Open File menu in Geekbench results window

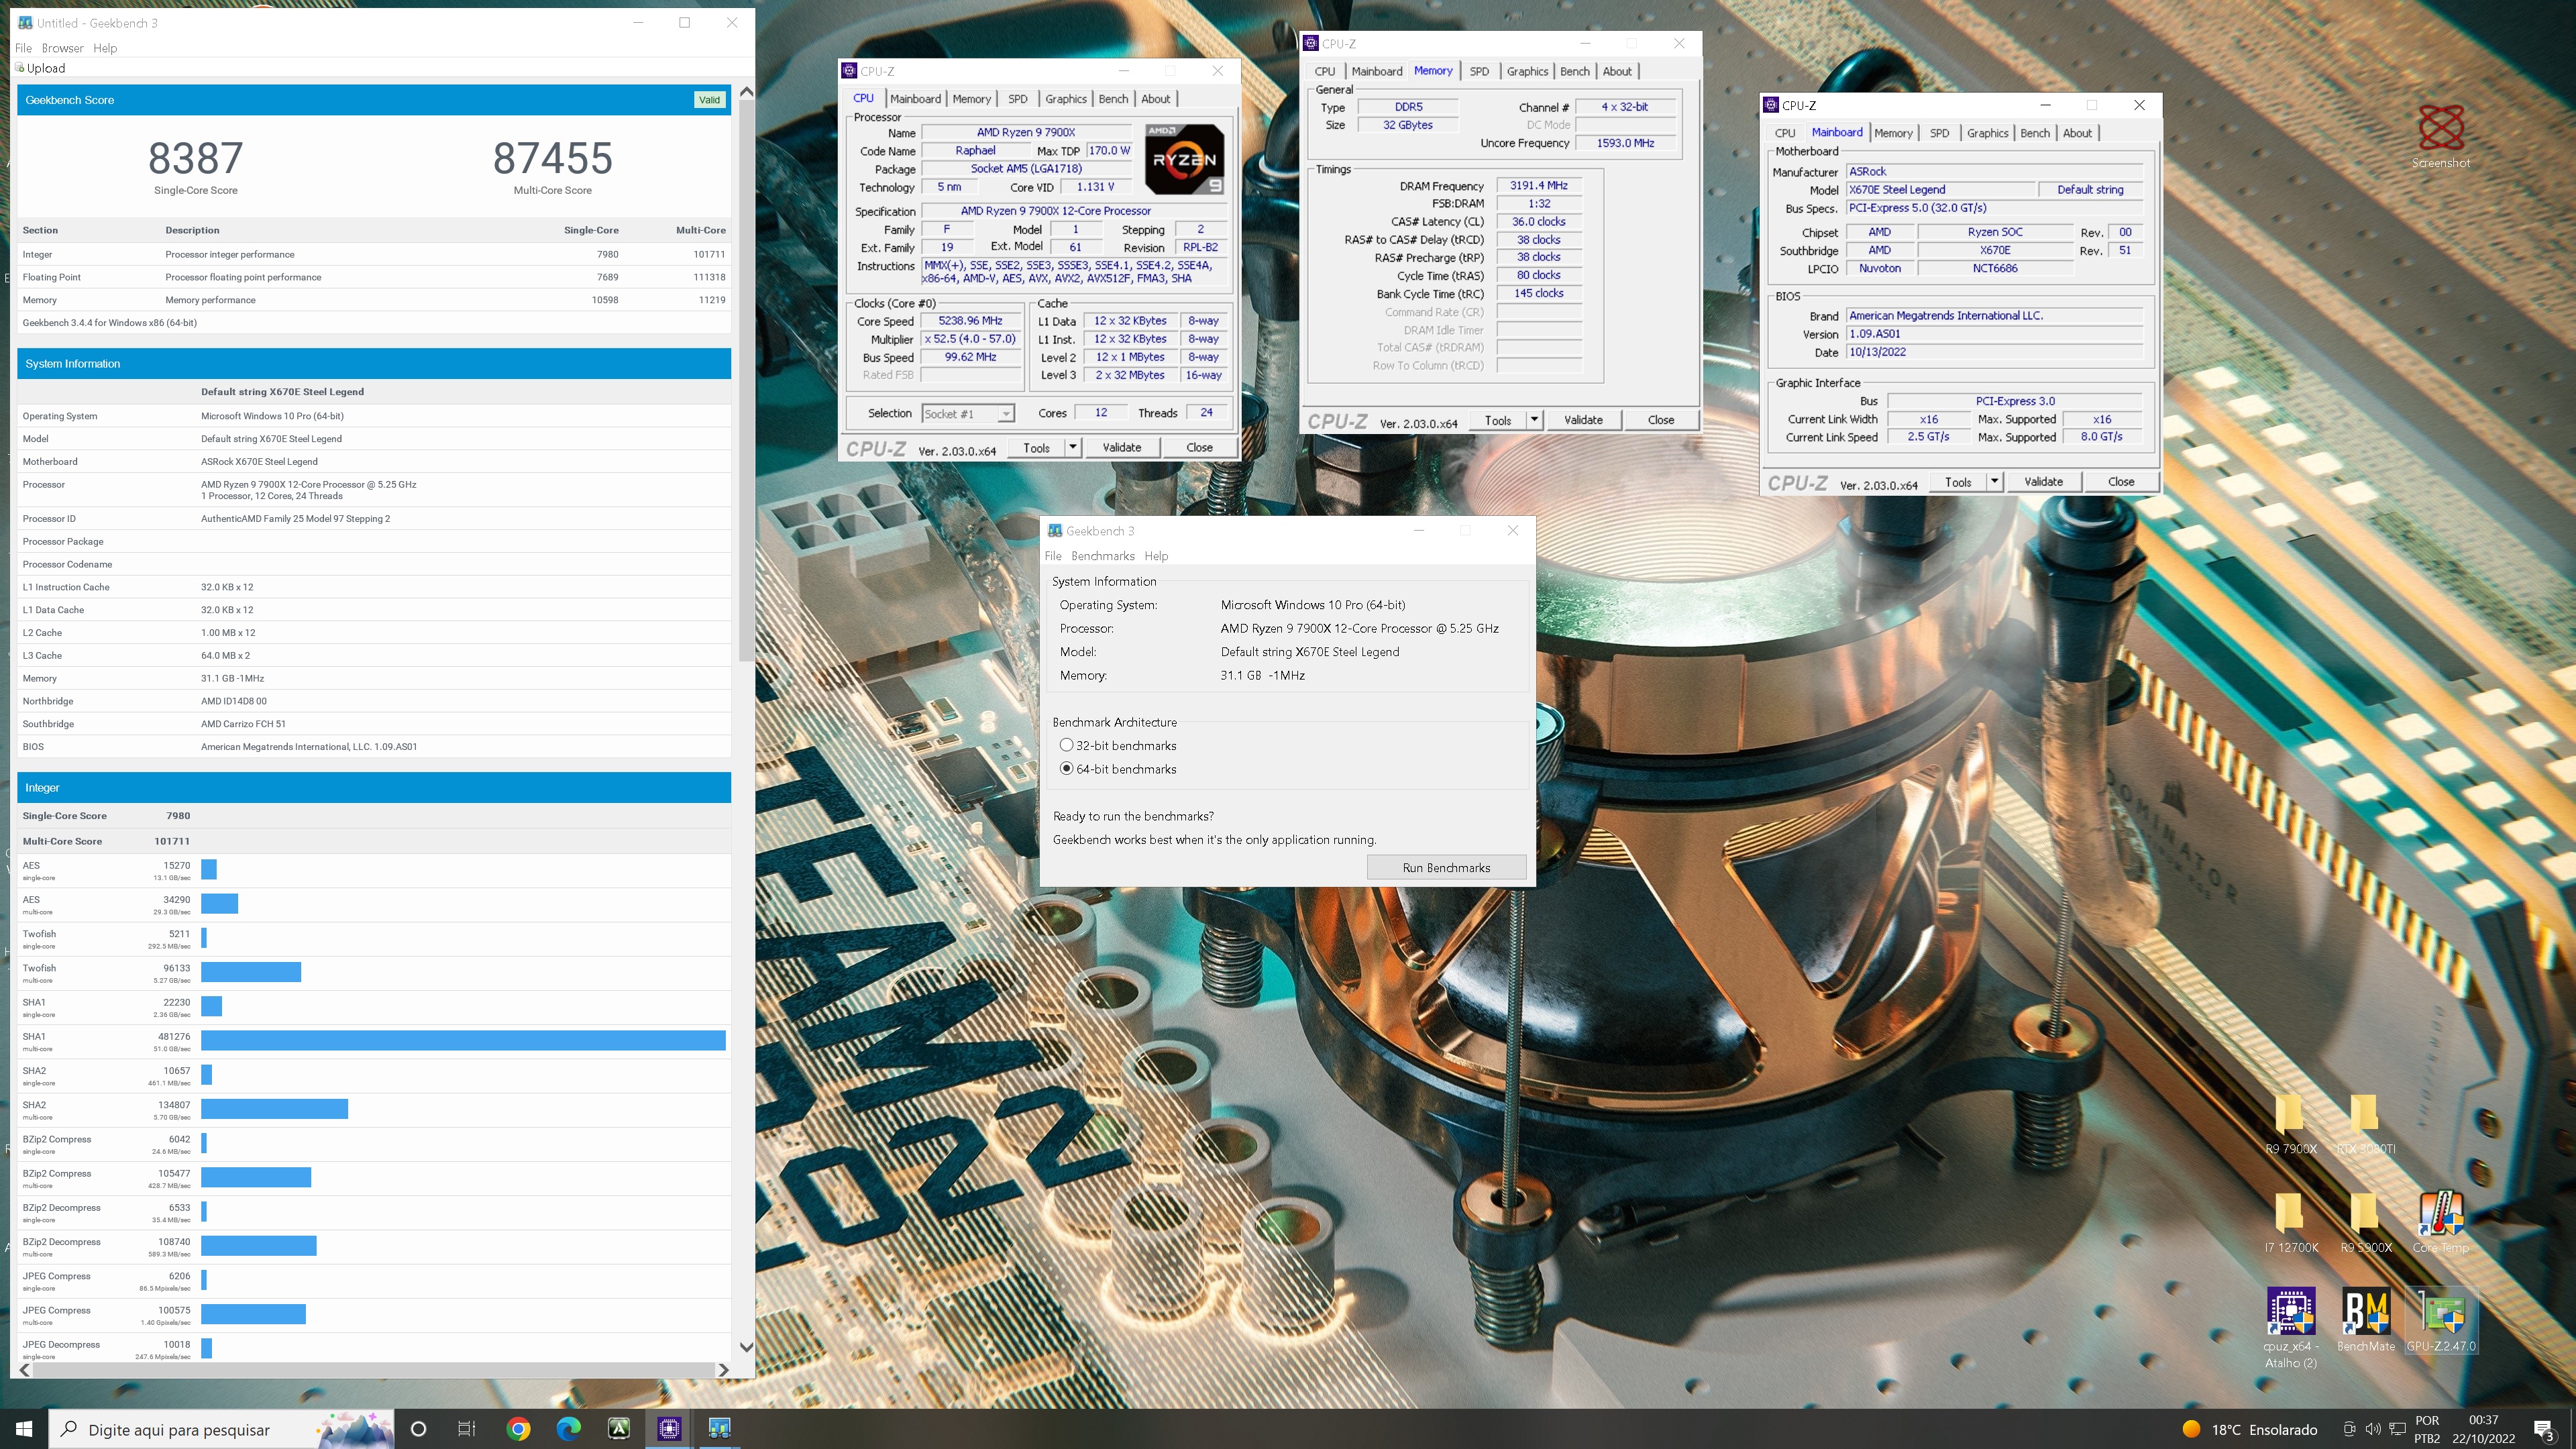click(24, 48)
